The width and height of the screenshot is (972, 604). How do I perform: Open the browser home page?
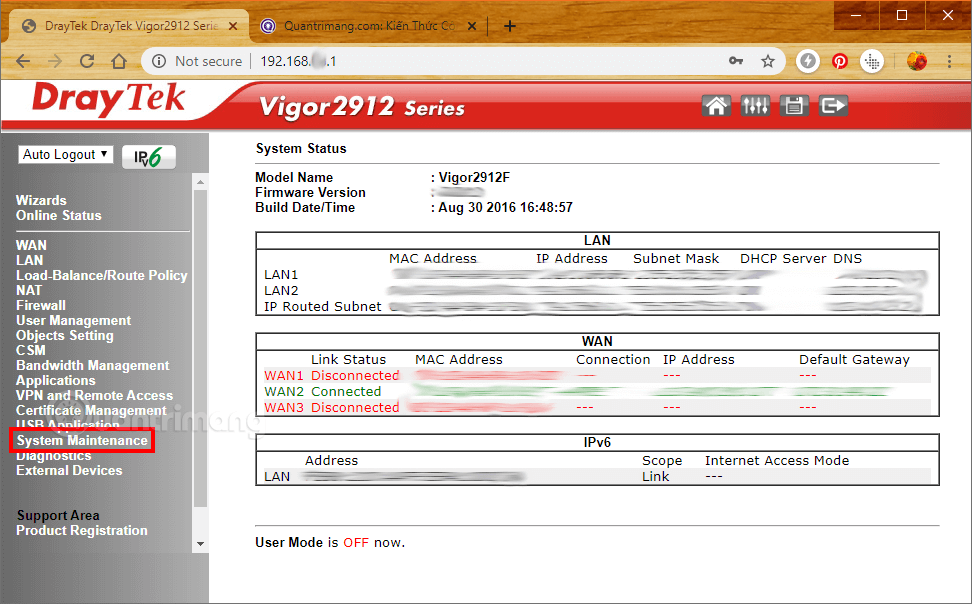[x=119, y=61]
